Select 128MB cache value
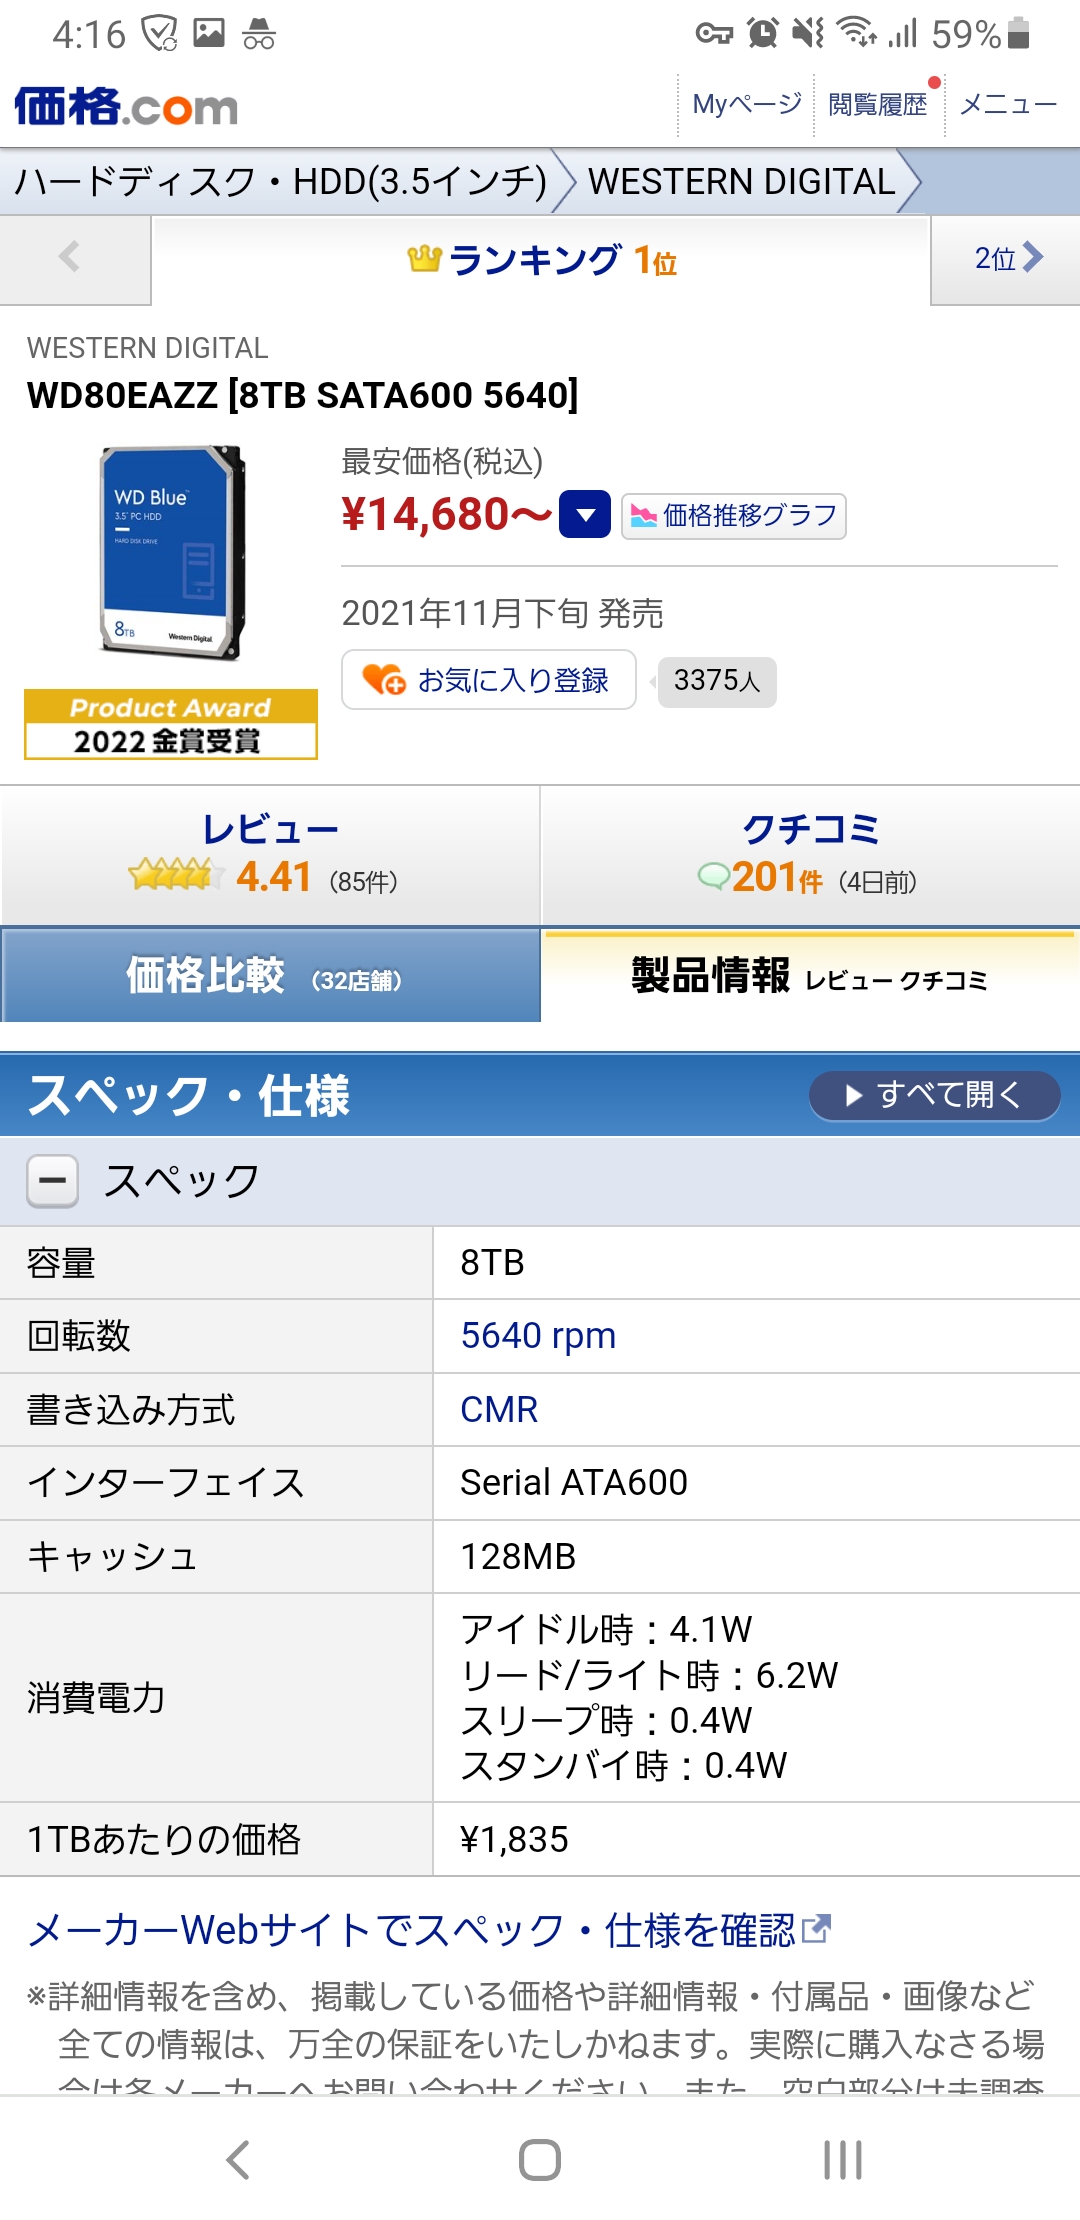The height and width of the screenshot is (2220, 1080). pos(518,1557)
